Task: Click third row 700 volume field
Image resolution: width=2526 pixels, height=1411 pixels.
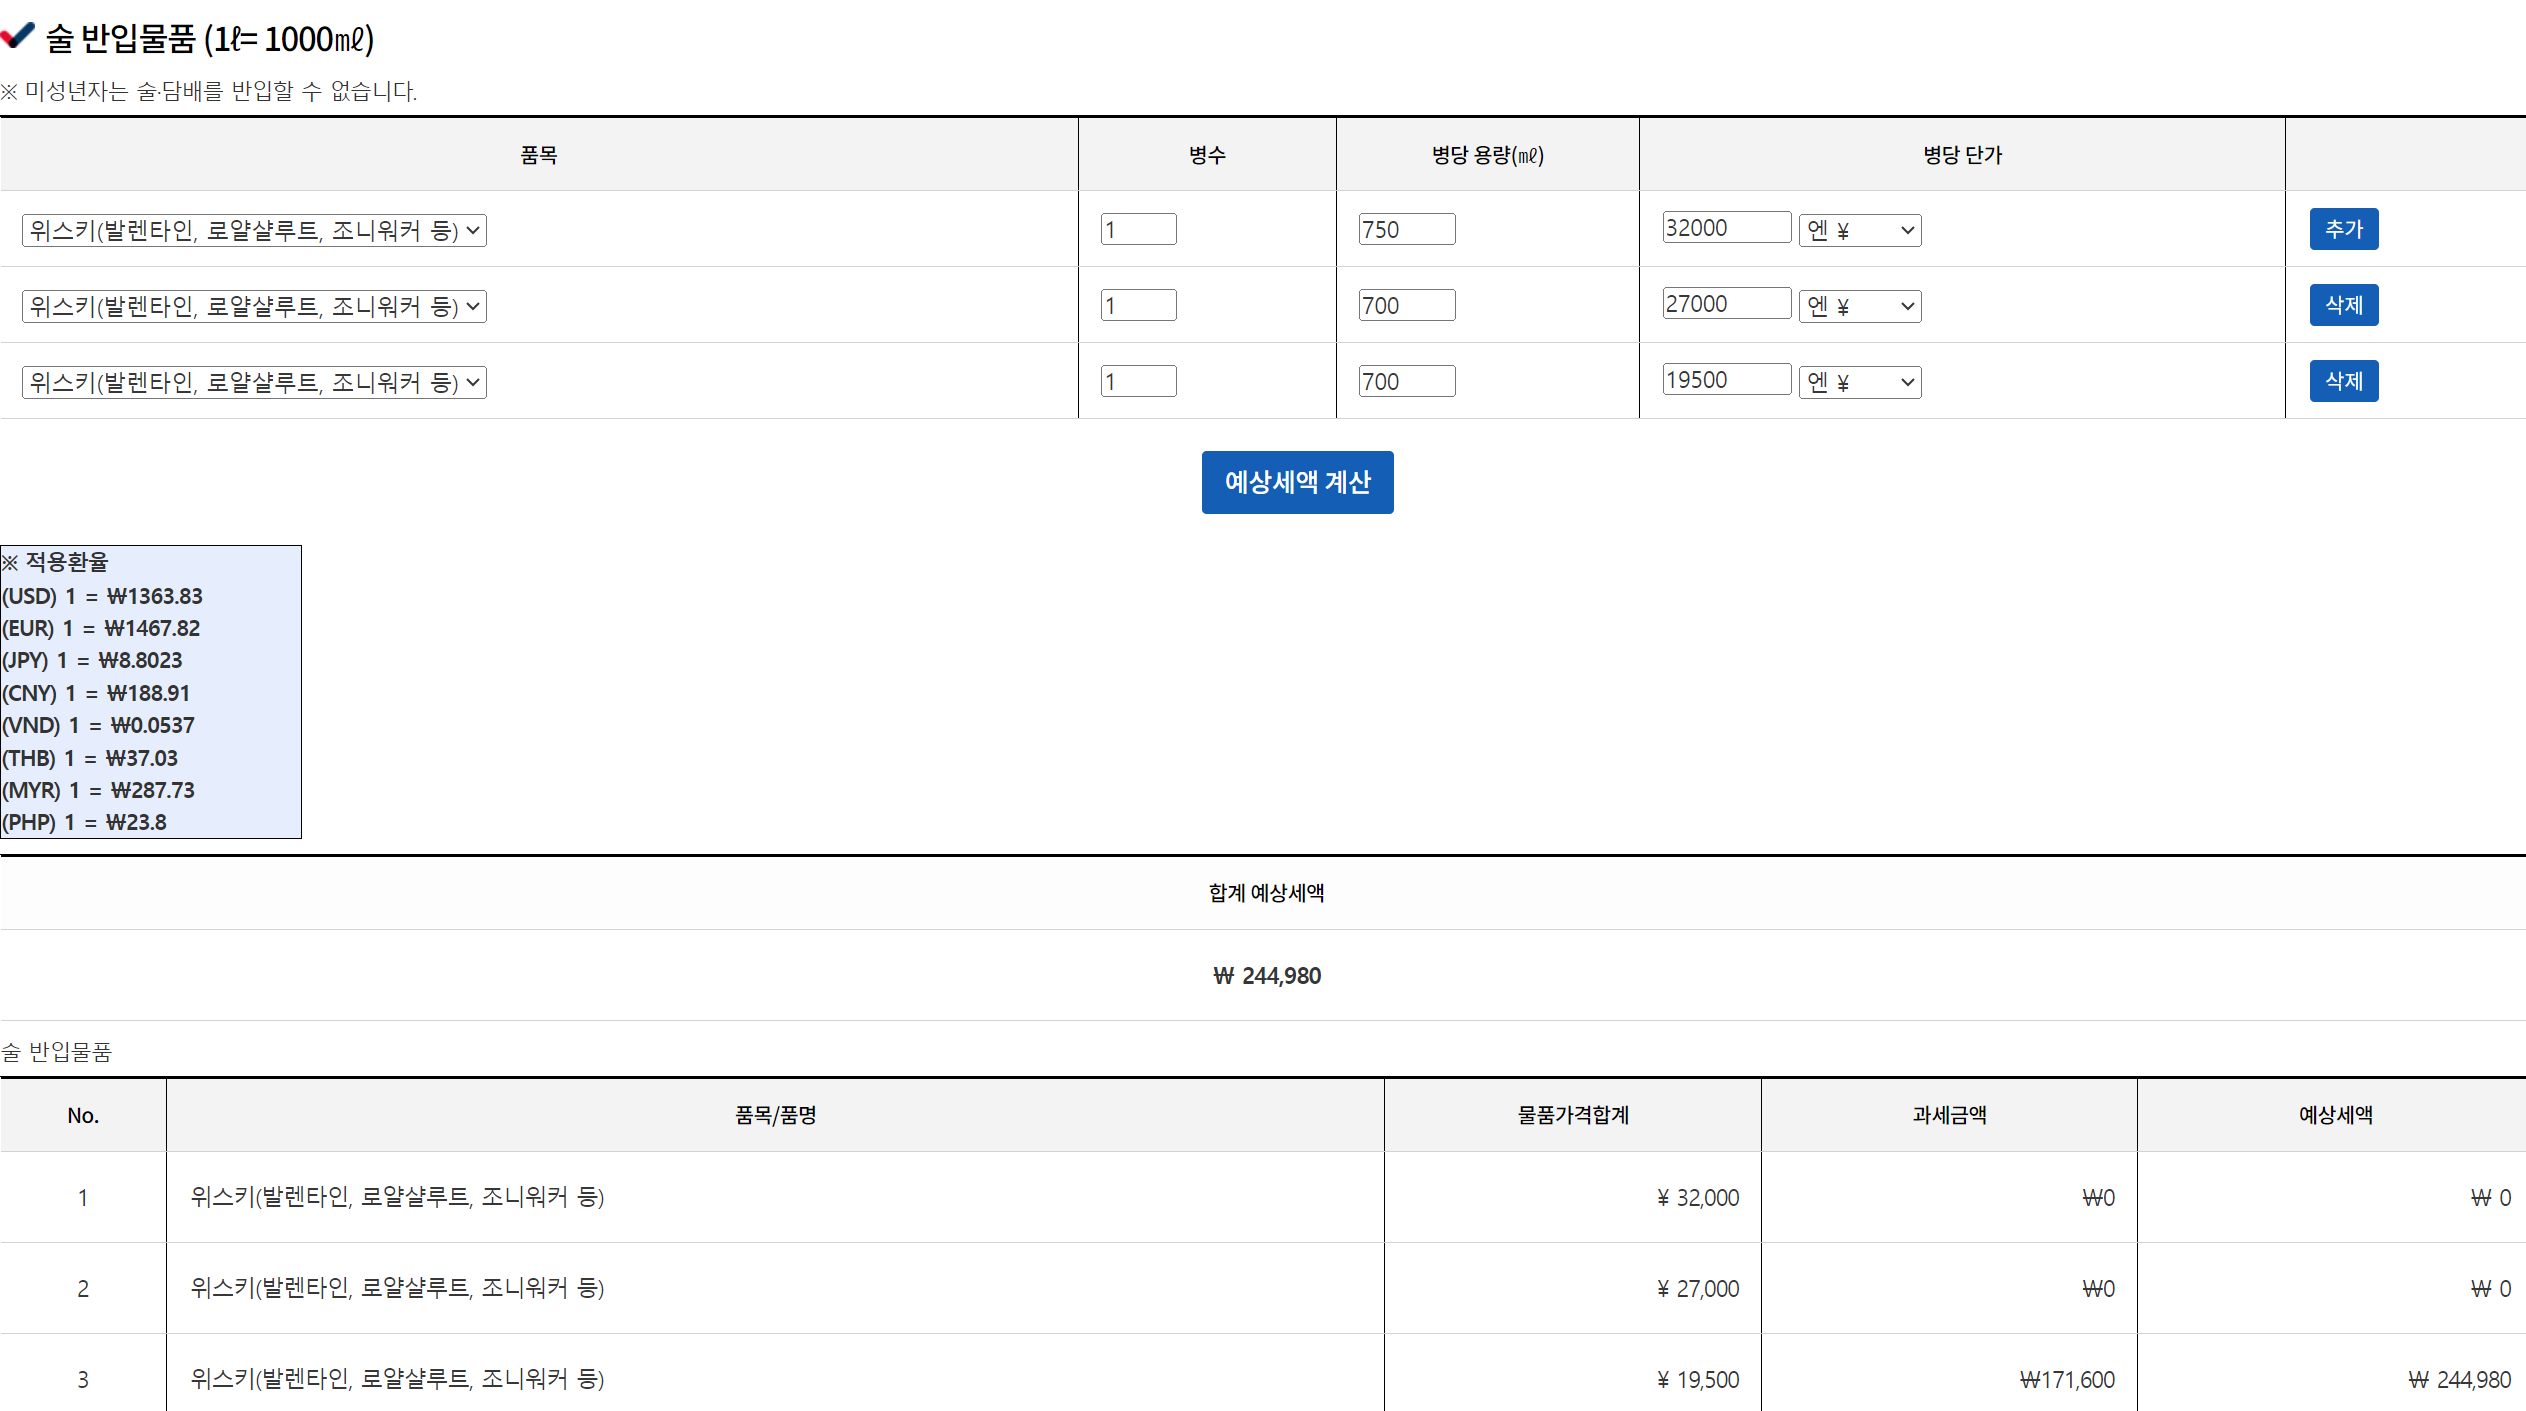Action: pyautogui.click(x=1406, y=381)
